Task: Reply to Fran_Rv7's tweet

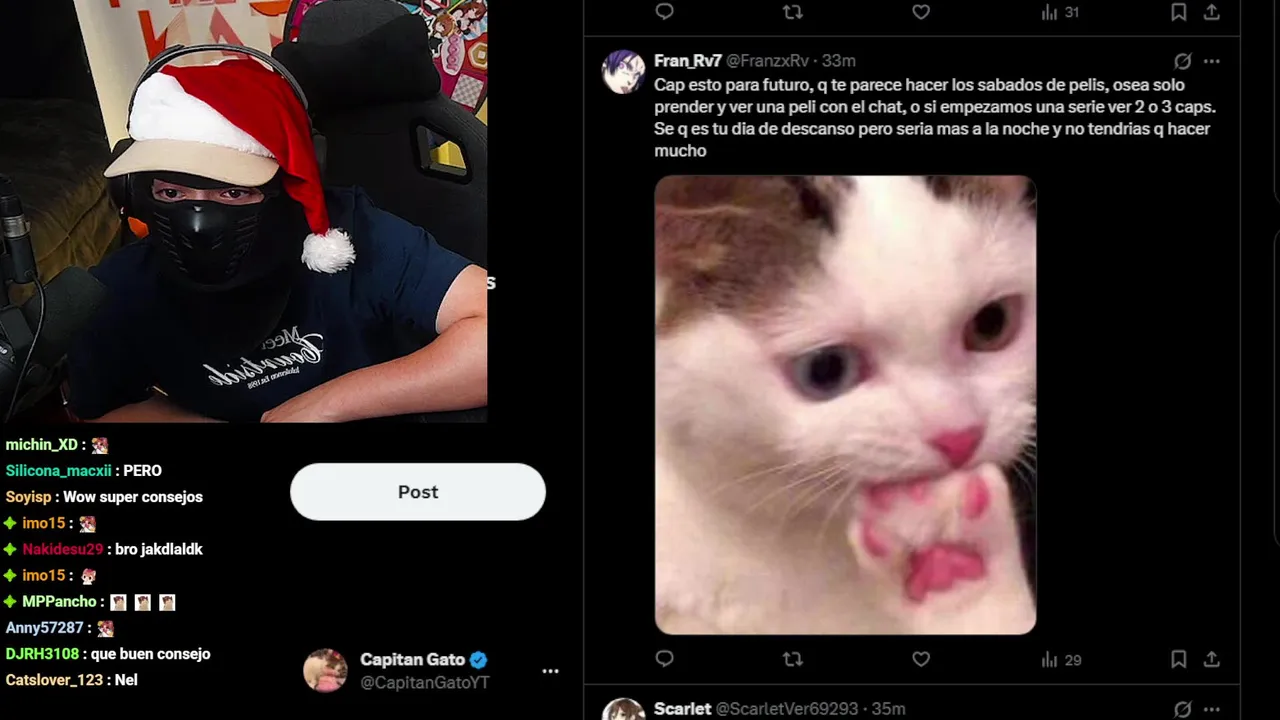Action: tap(665, 659)
